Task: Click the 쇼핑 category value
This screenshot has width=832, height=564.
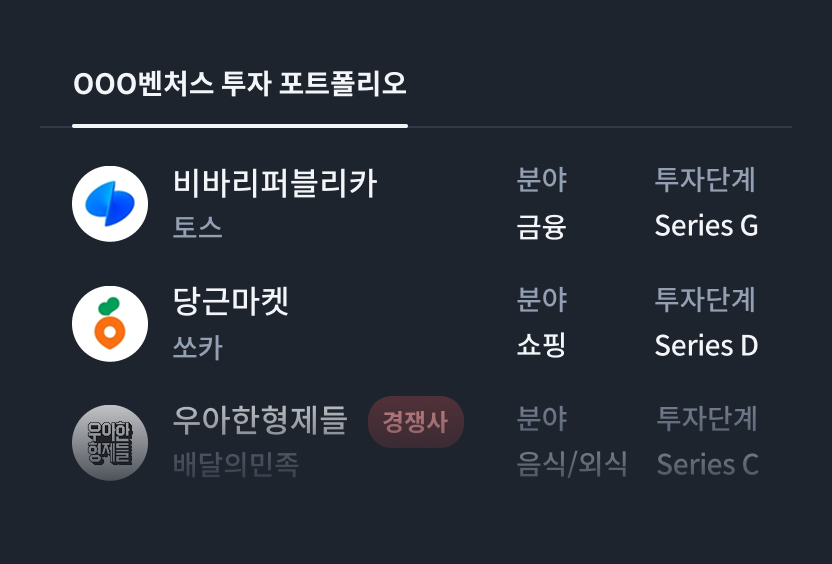Action: (542, 346)
